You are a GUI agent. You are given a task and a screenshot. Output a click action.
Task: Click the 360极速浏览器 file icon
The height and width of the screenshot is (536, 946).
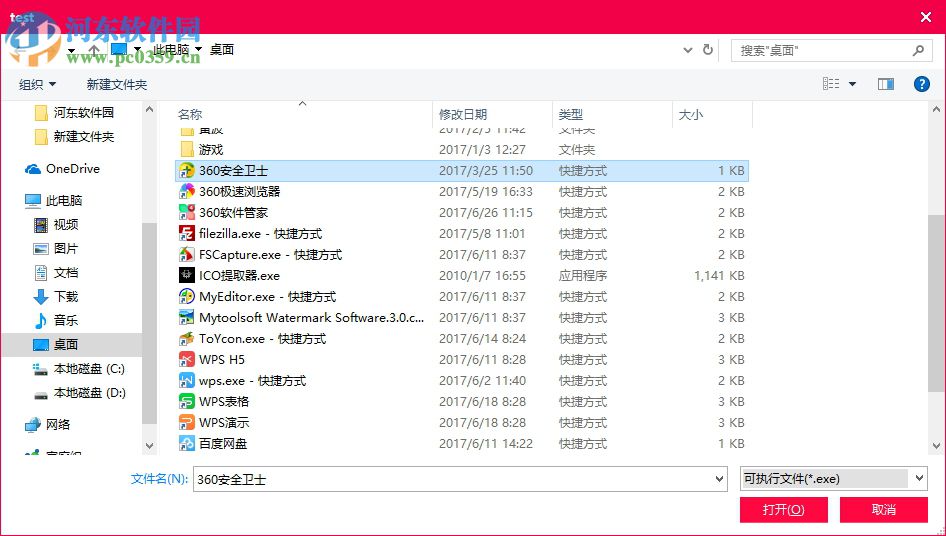(186, 191)
